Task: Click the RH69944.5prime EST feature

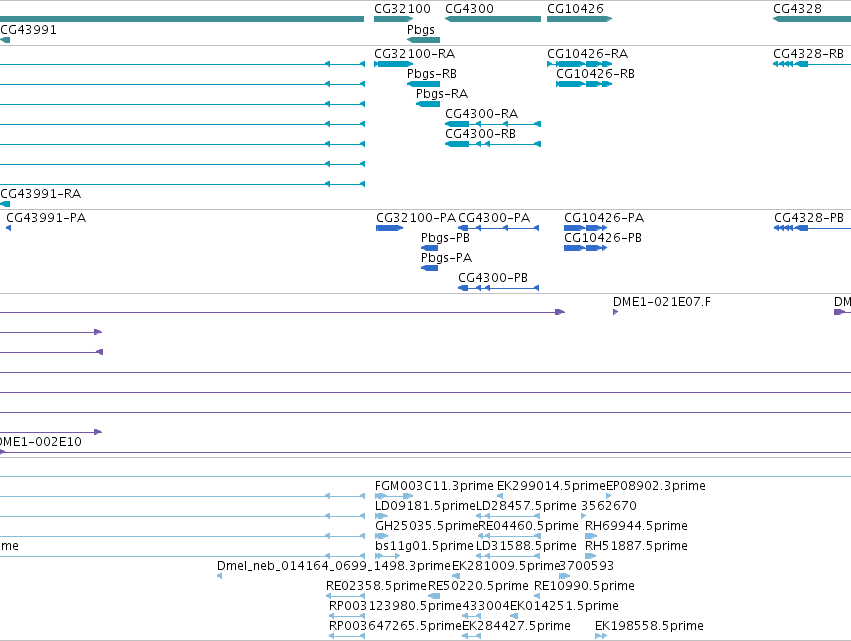Action: coord(591,536)
